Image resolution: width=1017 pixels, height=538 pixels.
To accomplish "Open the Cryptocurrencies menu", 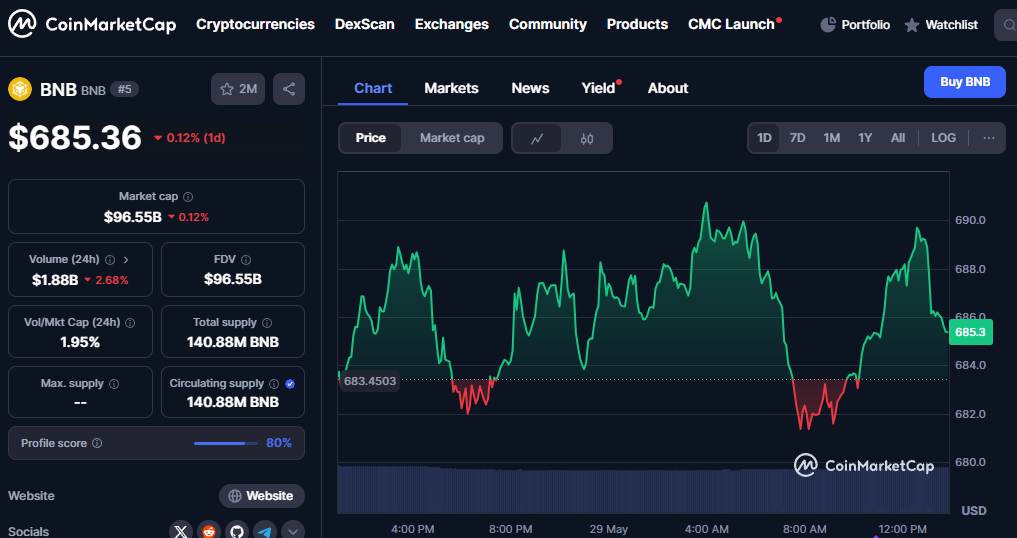I will (x=256, y=24).
